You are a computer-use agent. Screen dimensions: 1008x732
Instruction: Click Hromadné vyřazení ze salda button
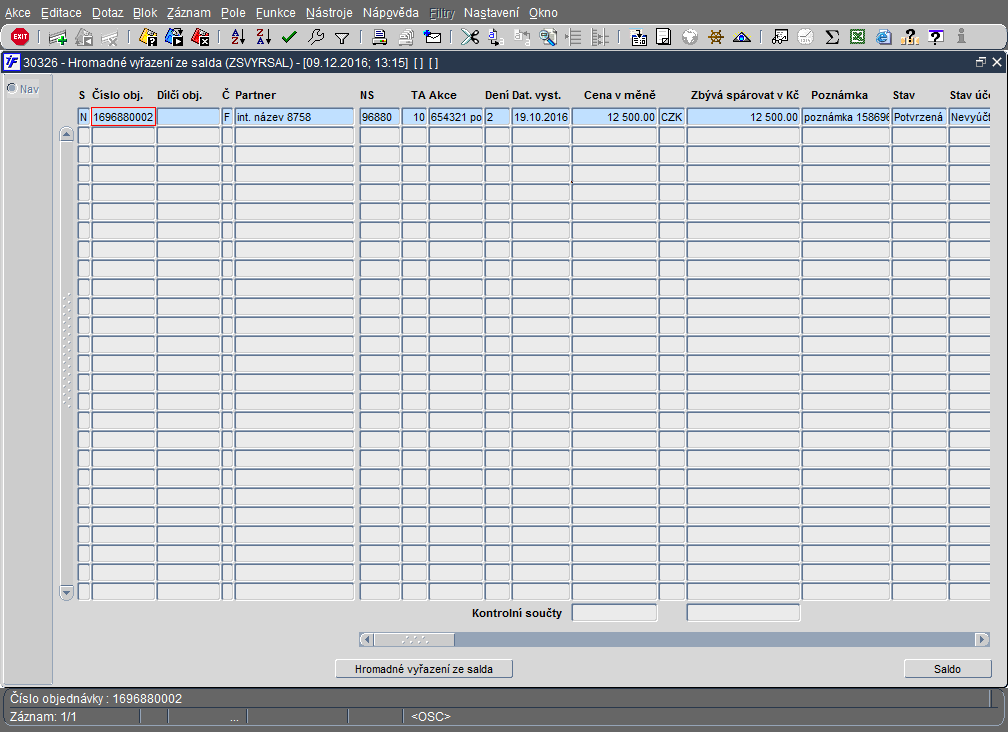click(424, 669)
